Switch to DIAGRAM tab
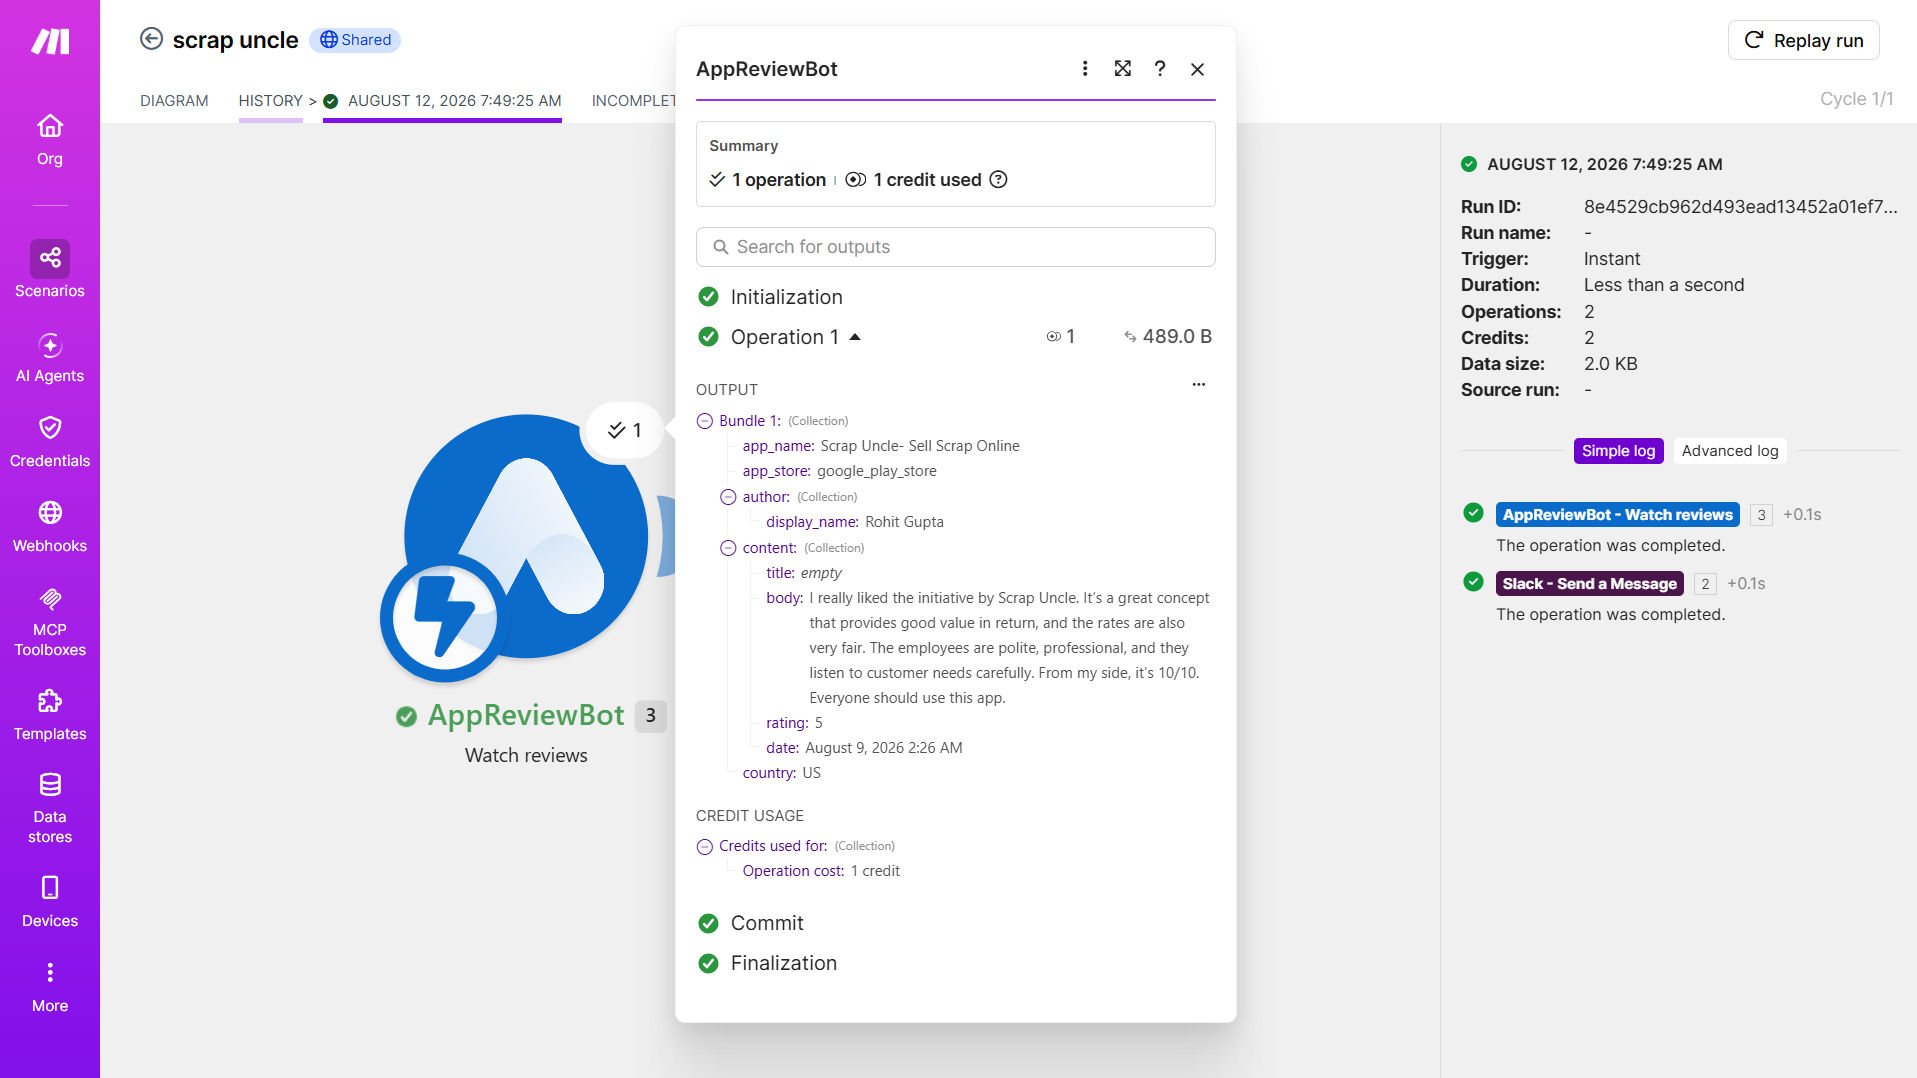1917x1078 pixels. [174, 101]
